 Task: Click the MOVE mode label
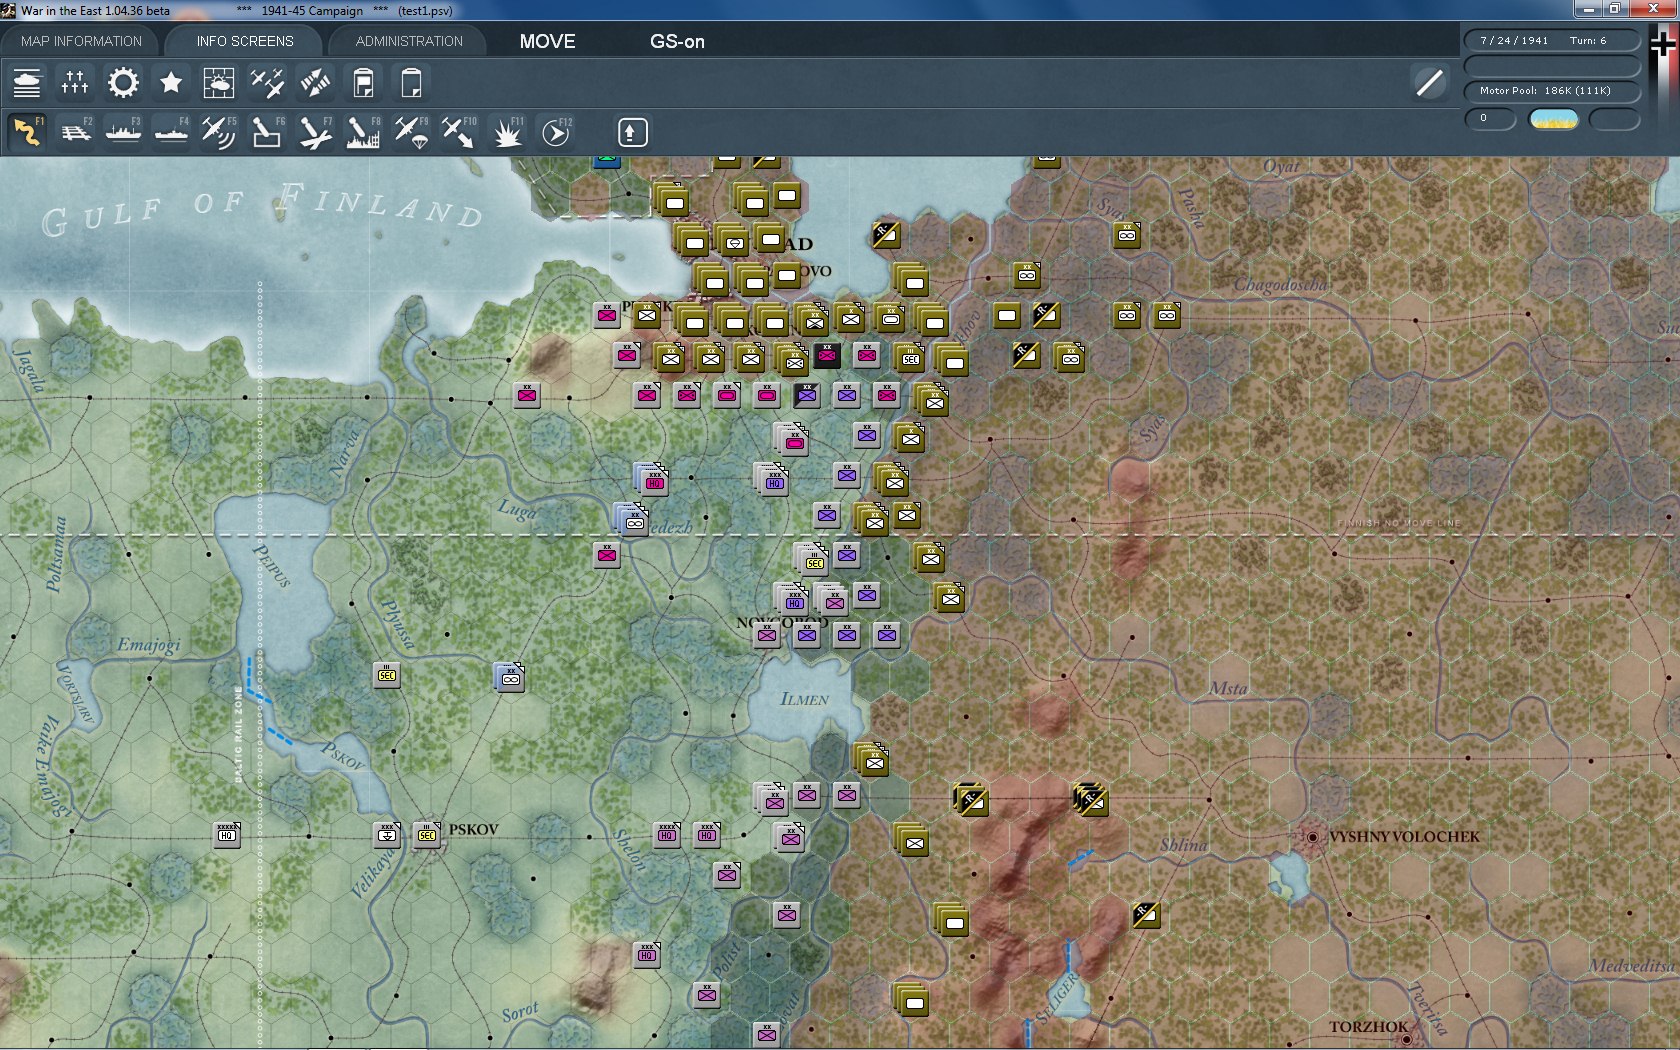tap(547, 41)
